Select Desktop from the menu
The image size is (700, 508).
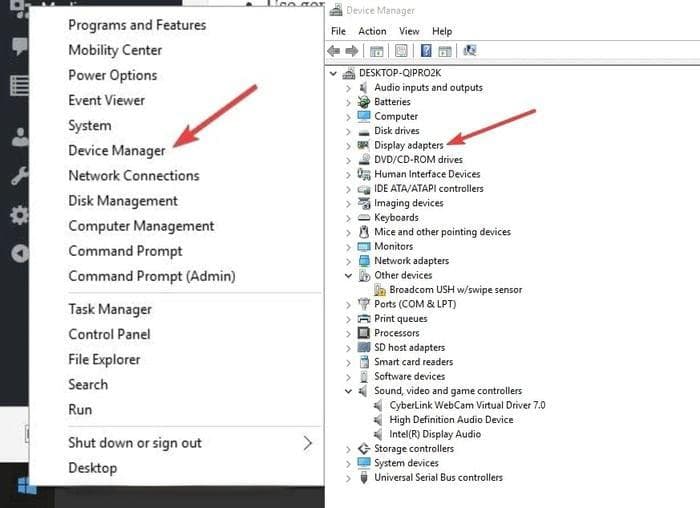tap(92, 468)
